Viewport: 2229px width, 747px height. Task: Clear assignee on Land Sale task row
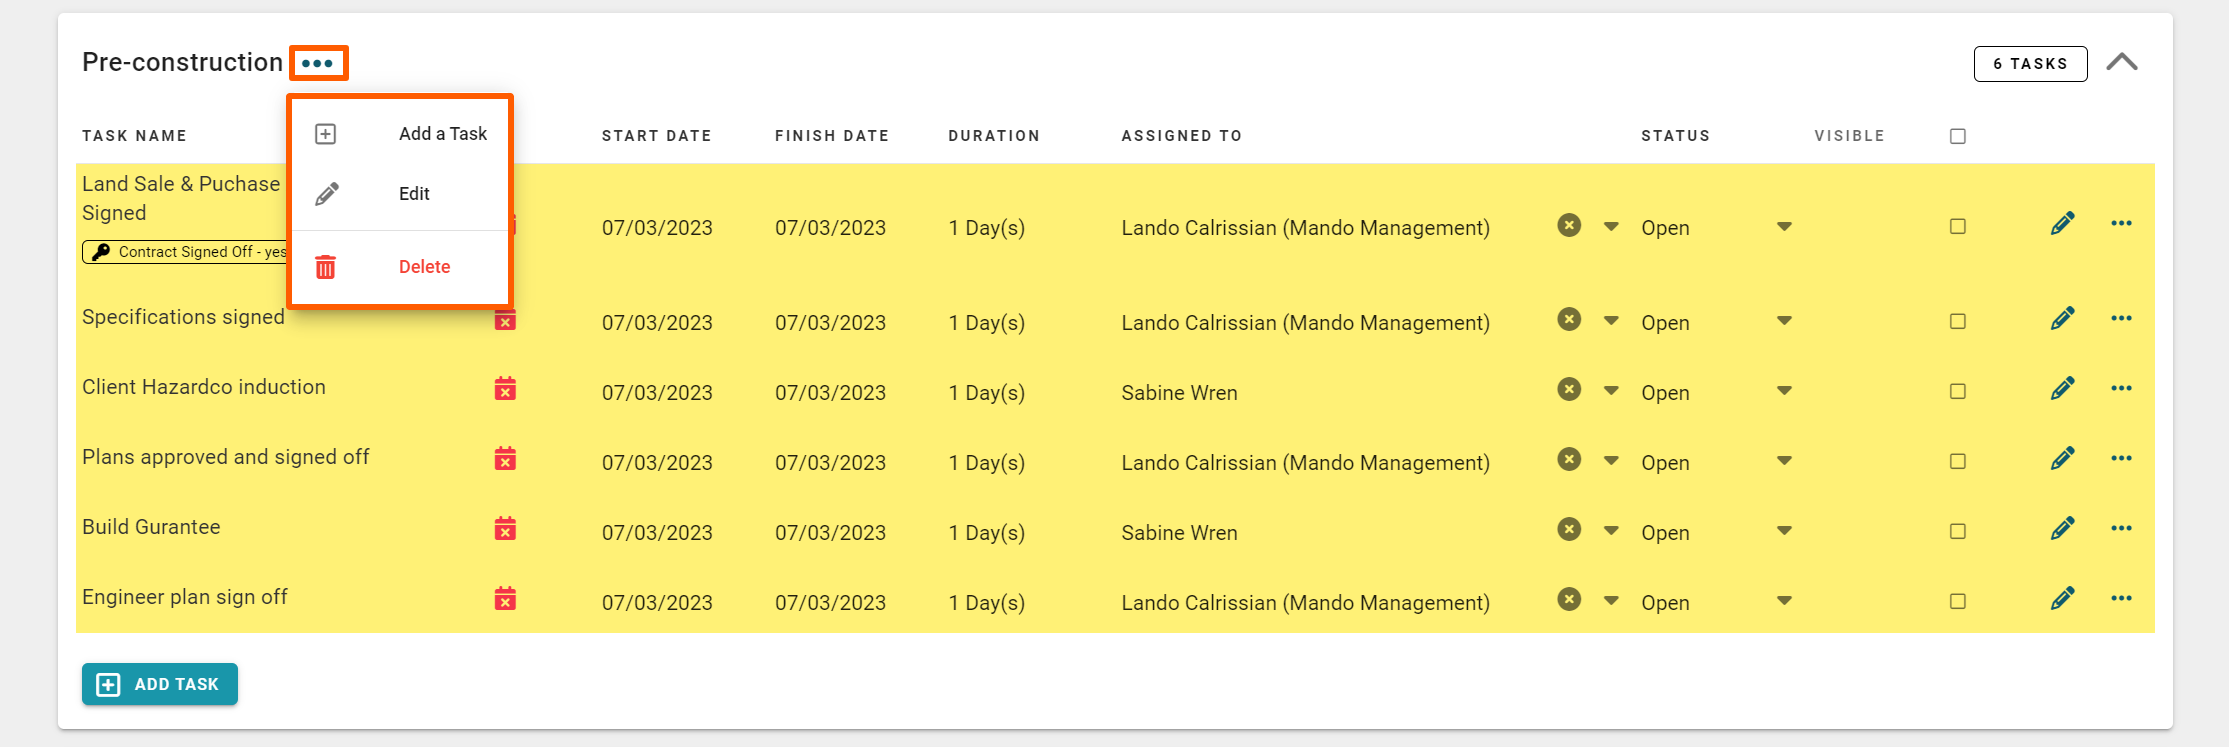tap(1569, 226)
